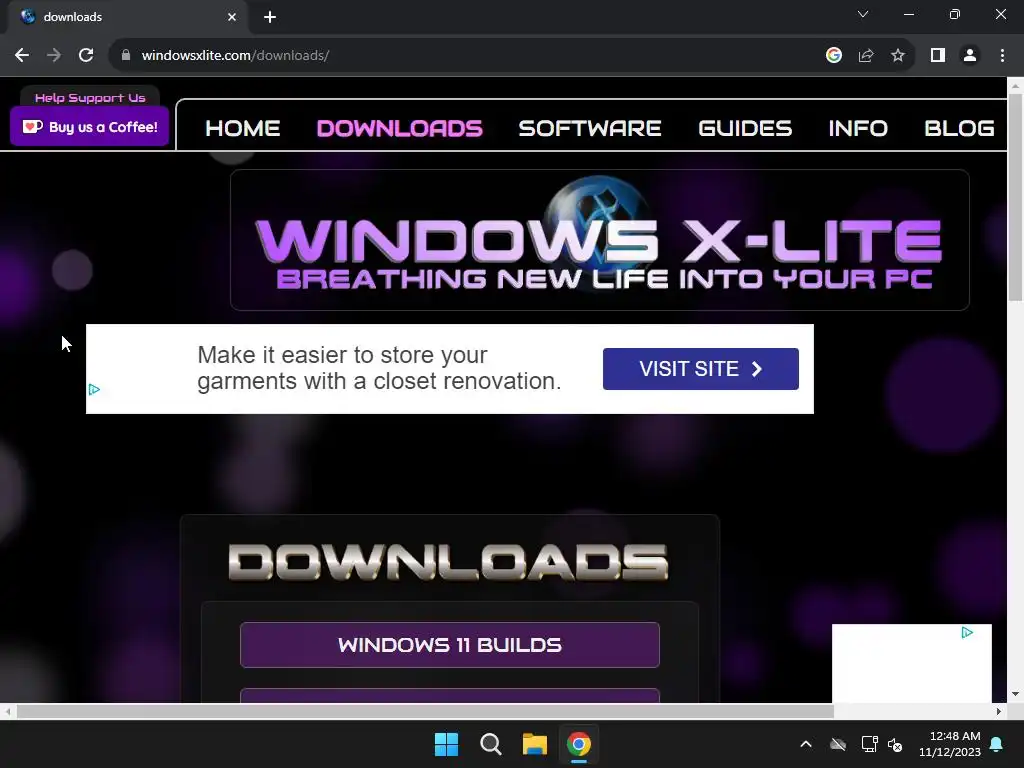Click the scroll right arrow
Viewport: 1024px width, 768px height.
pos(999,711)
